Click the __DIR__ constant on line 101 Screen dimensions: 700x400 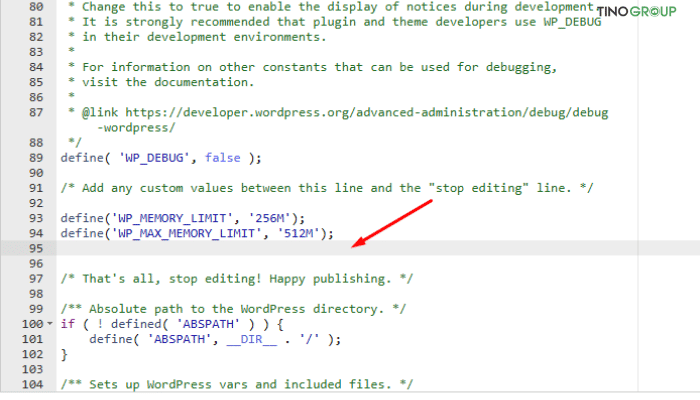[251, 339]
